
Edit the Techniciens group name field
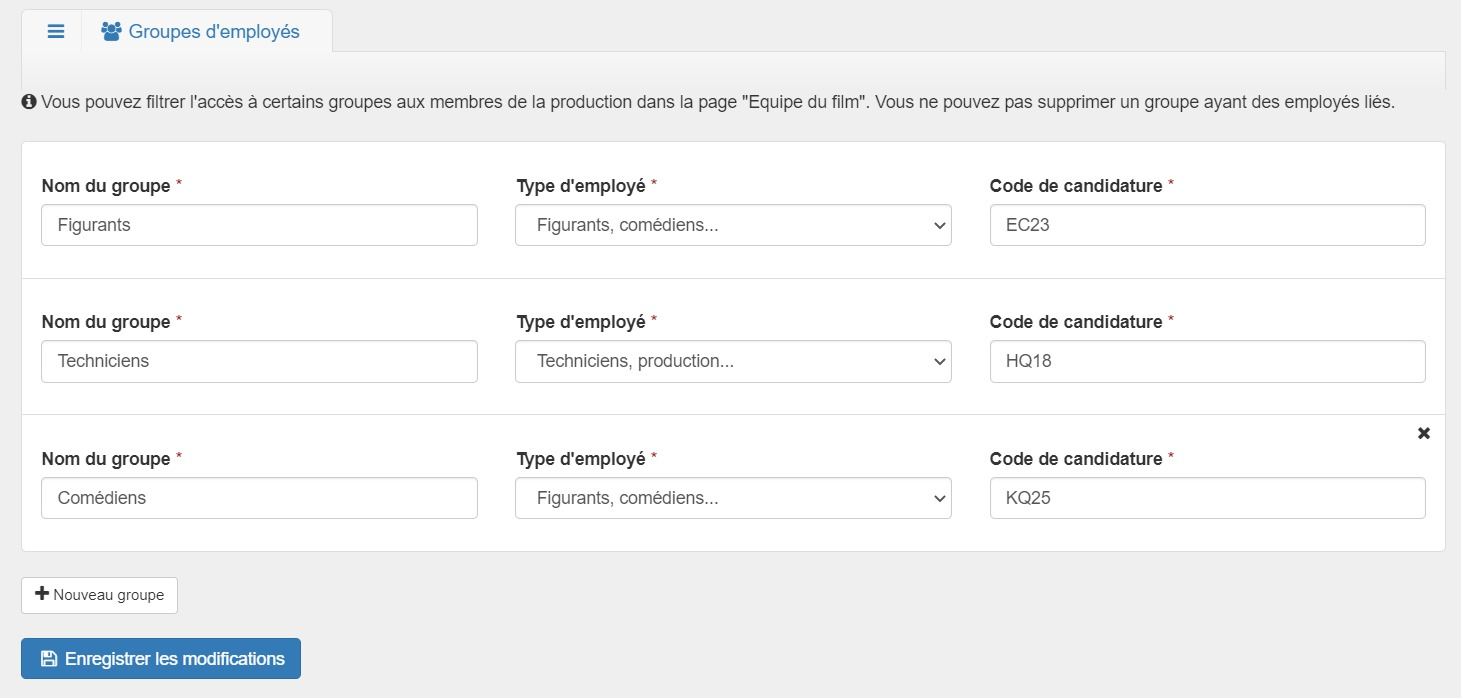[x=259, y=361]
